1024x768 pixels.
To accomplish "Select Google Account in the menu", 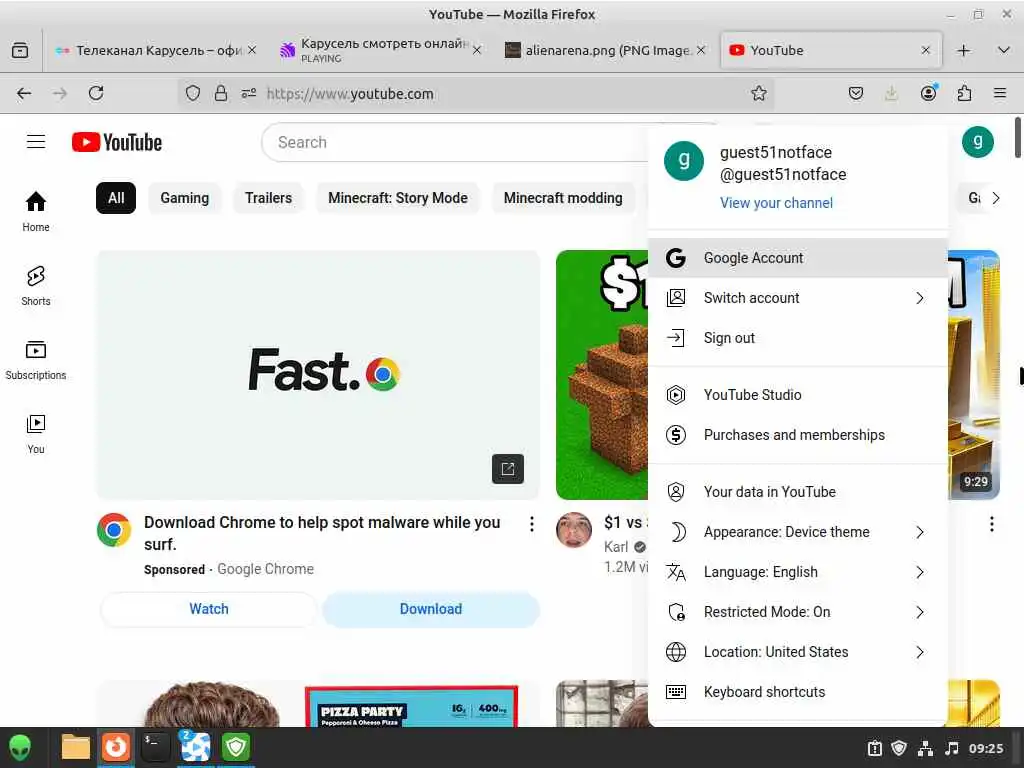I will click(x=797, y=258).
